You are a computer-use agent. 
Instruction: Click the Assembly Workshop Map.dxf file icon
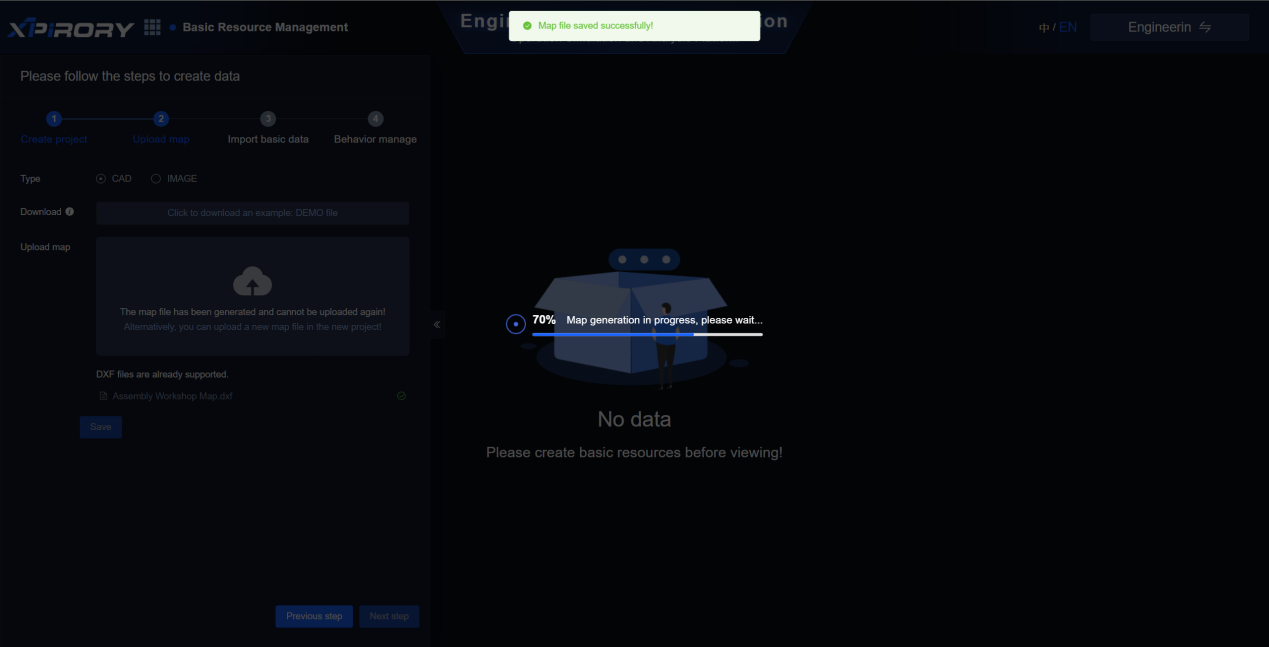coord(103,396)
